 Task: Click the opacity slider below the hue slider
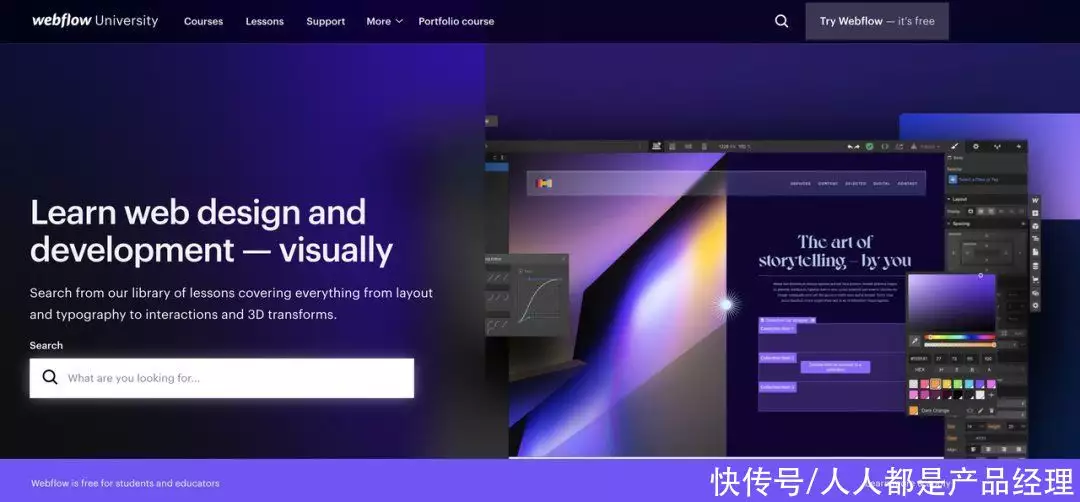959,344
